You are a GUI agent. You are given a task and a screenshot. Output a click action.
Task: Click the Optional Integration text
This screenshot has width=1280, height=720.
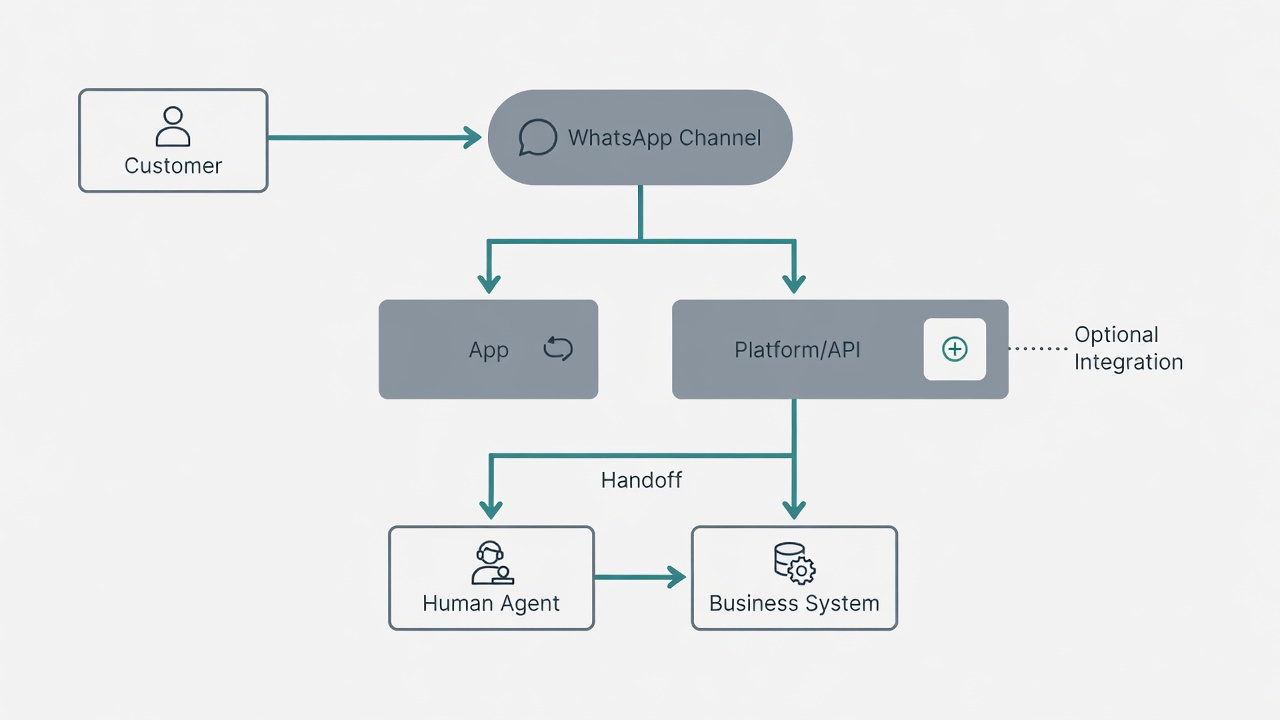1129,348
